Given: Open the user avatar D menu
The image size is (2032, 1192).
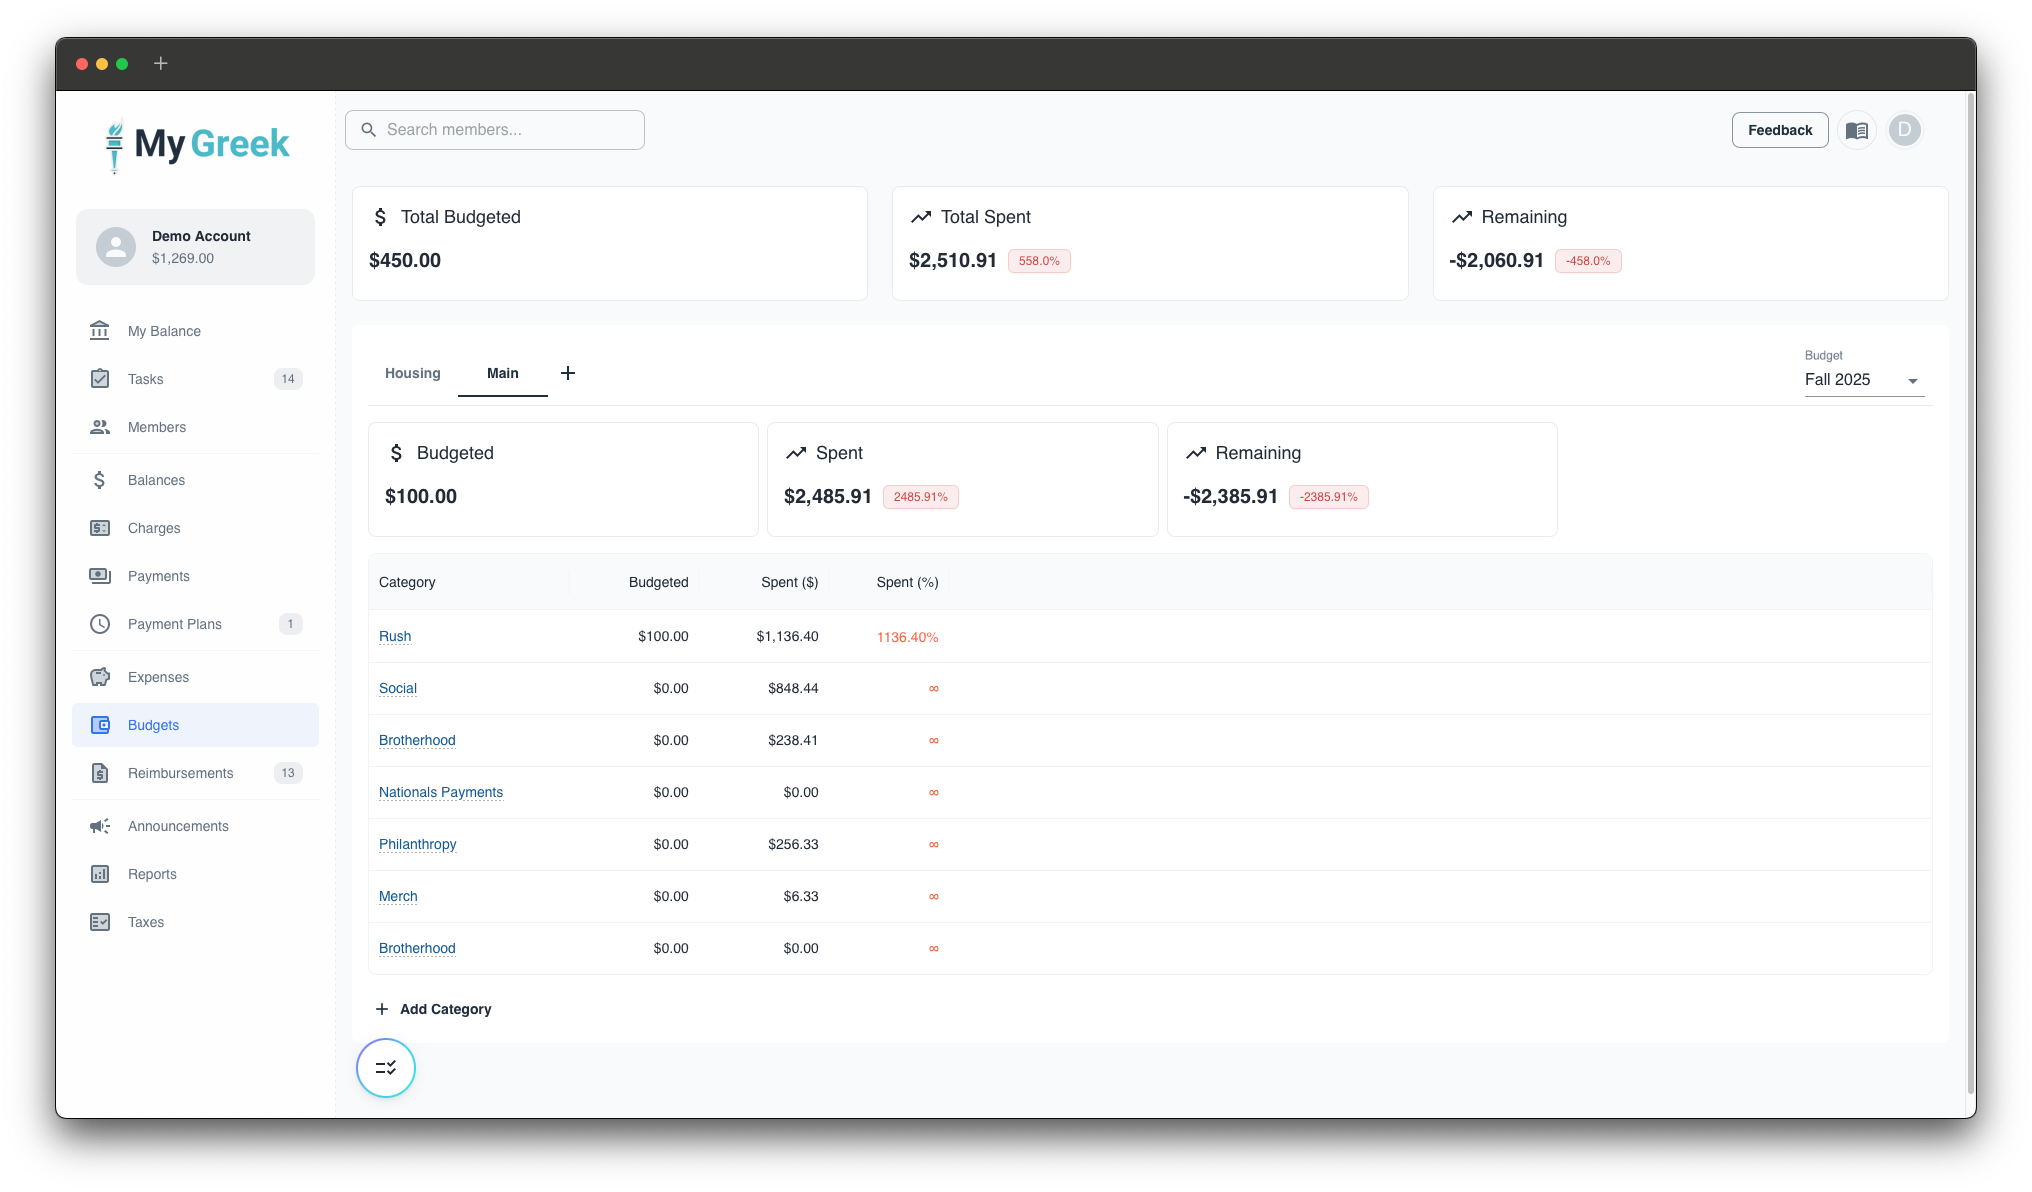Looking at the screenshot, I should 1904,130.
